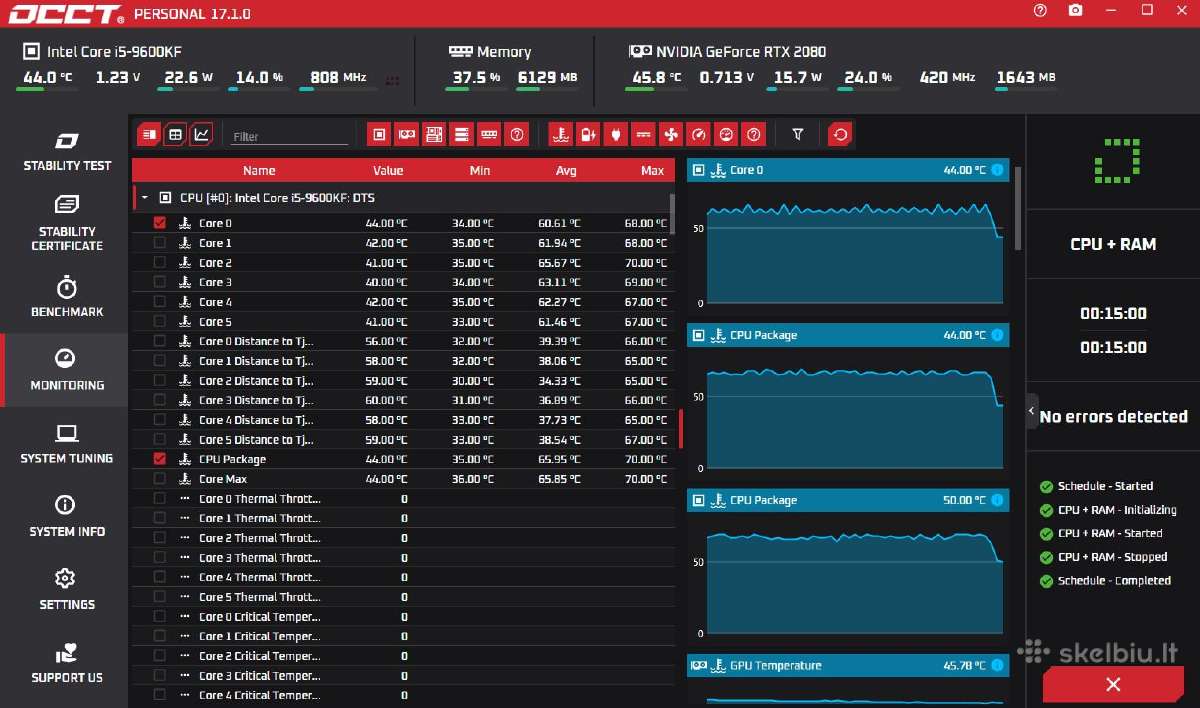Toggle the clock speedometer sensor filter

click(x=699, y=134)
